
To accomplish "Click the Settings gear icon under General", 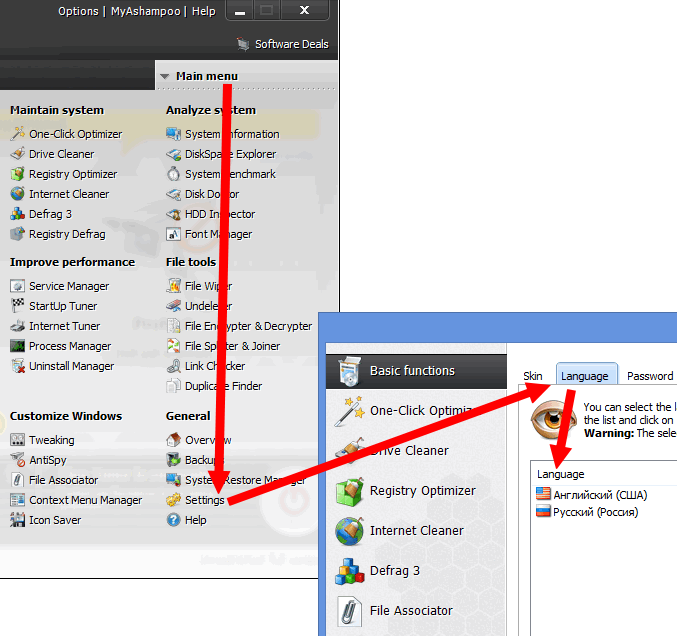I will tap(174, 500).
